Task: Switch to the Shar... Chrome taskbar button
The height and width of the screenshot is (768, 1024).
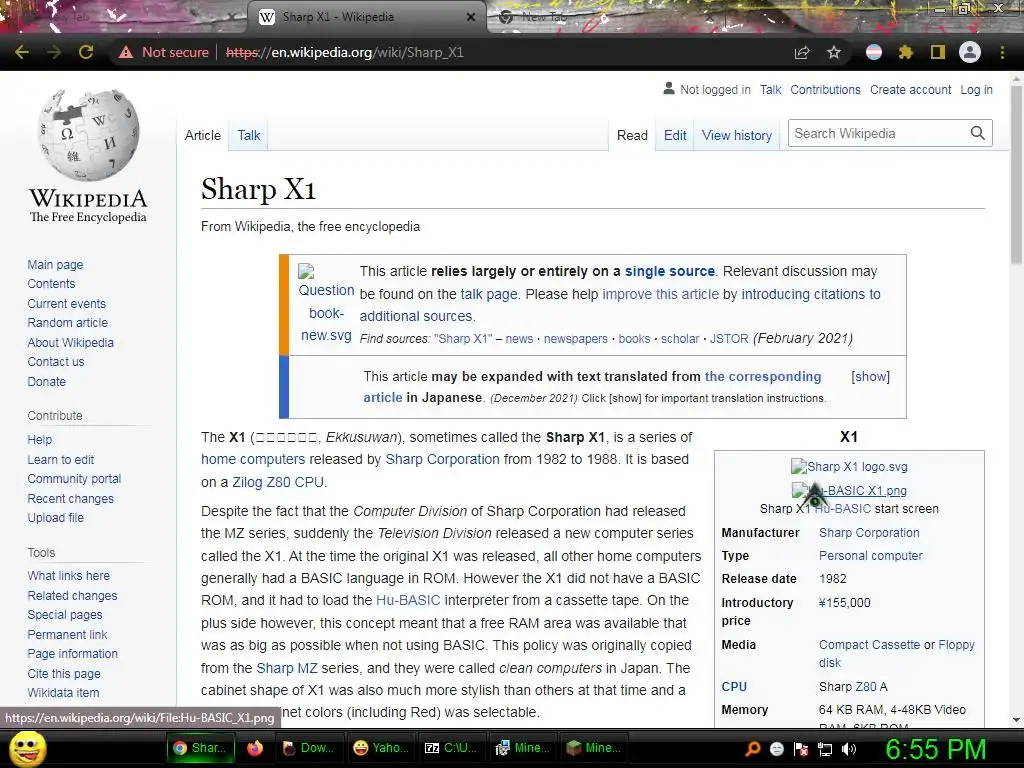Action: pos(200,748)
